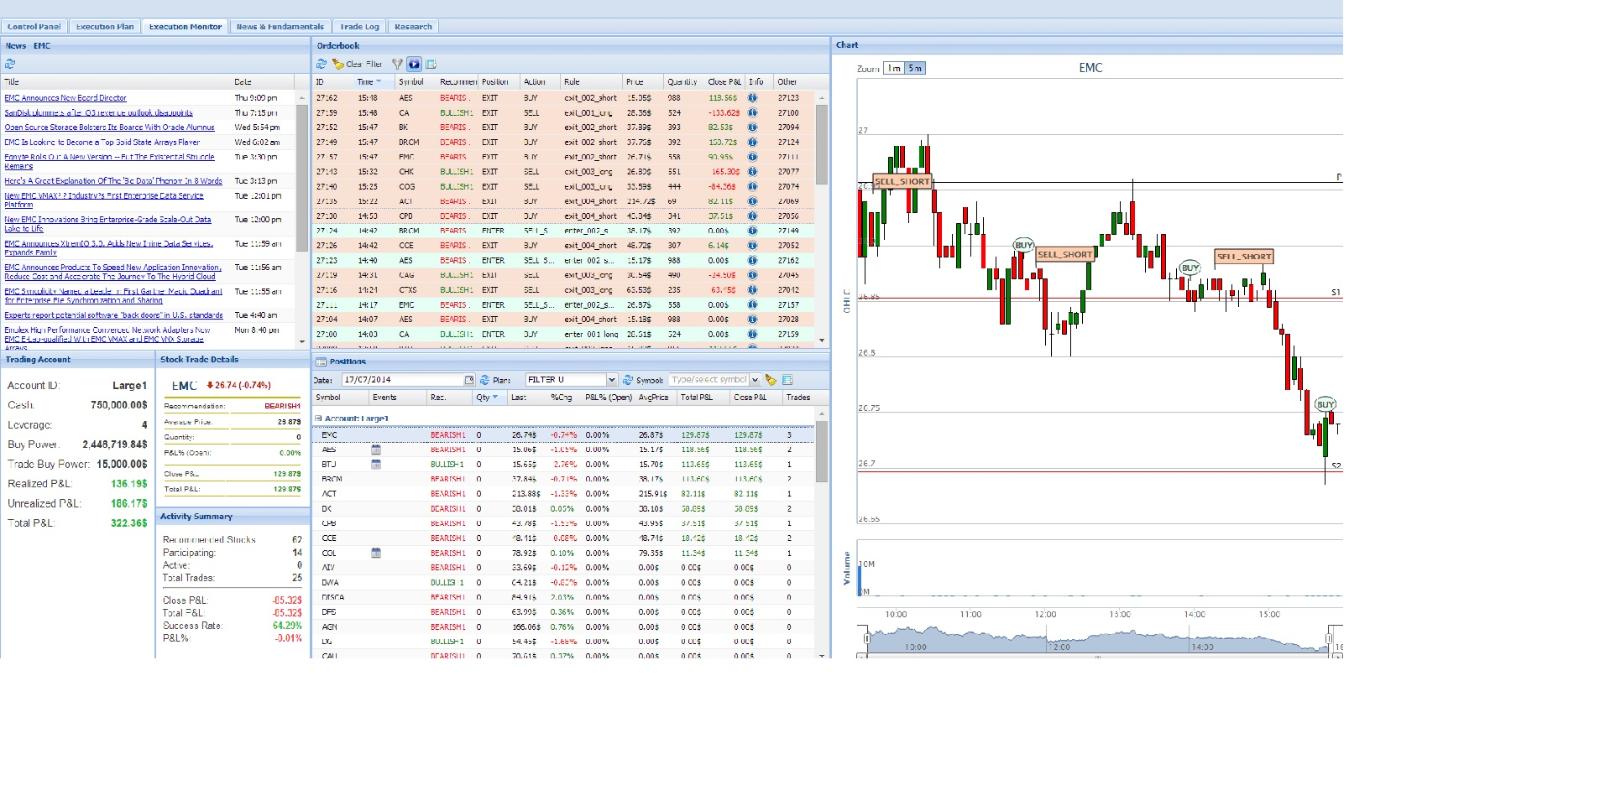
Task: Open info icon for order 27157 EMC enter
Action: point(752,304)
